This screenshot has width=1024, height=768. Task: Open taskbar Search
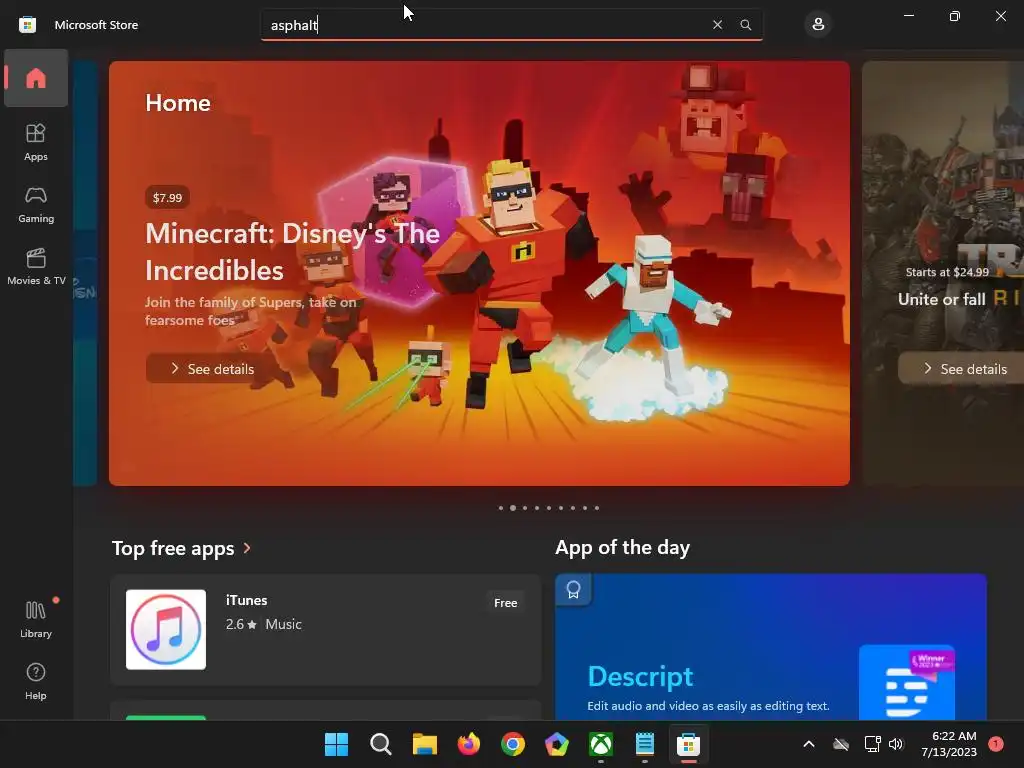coord(381,744)
